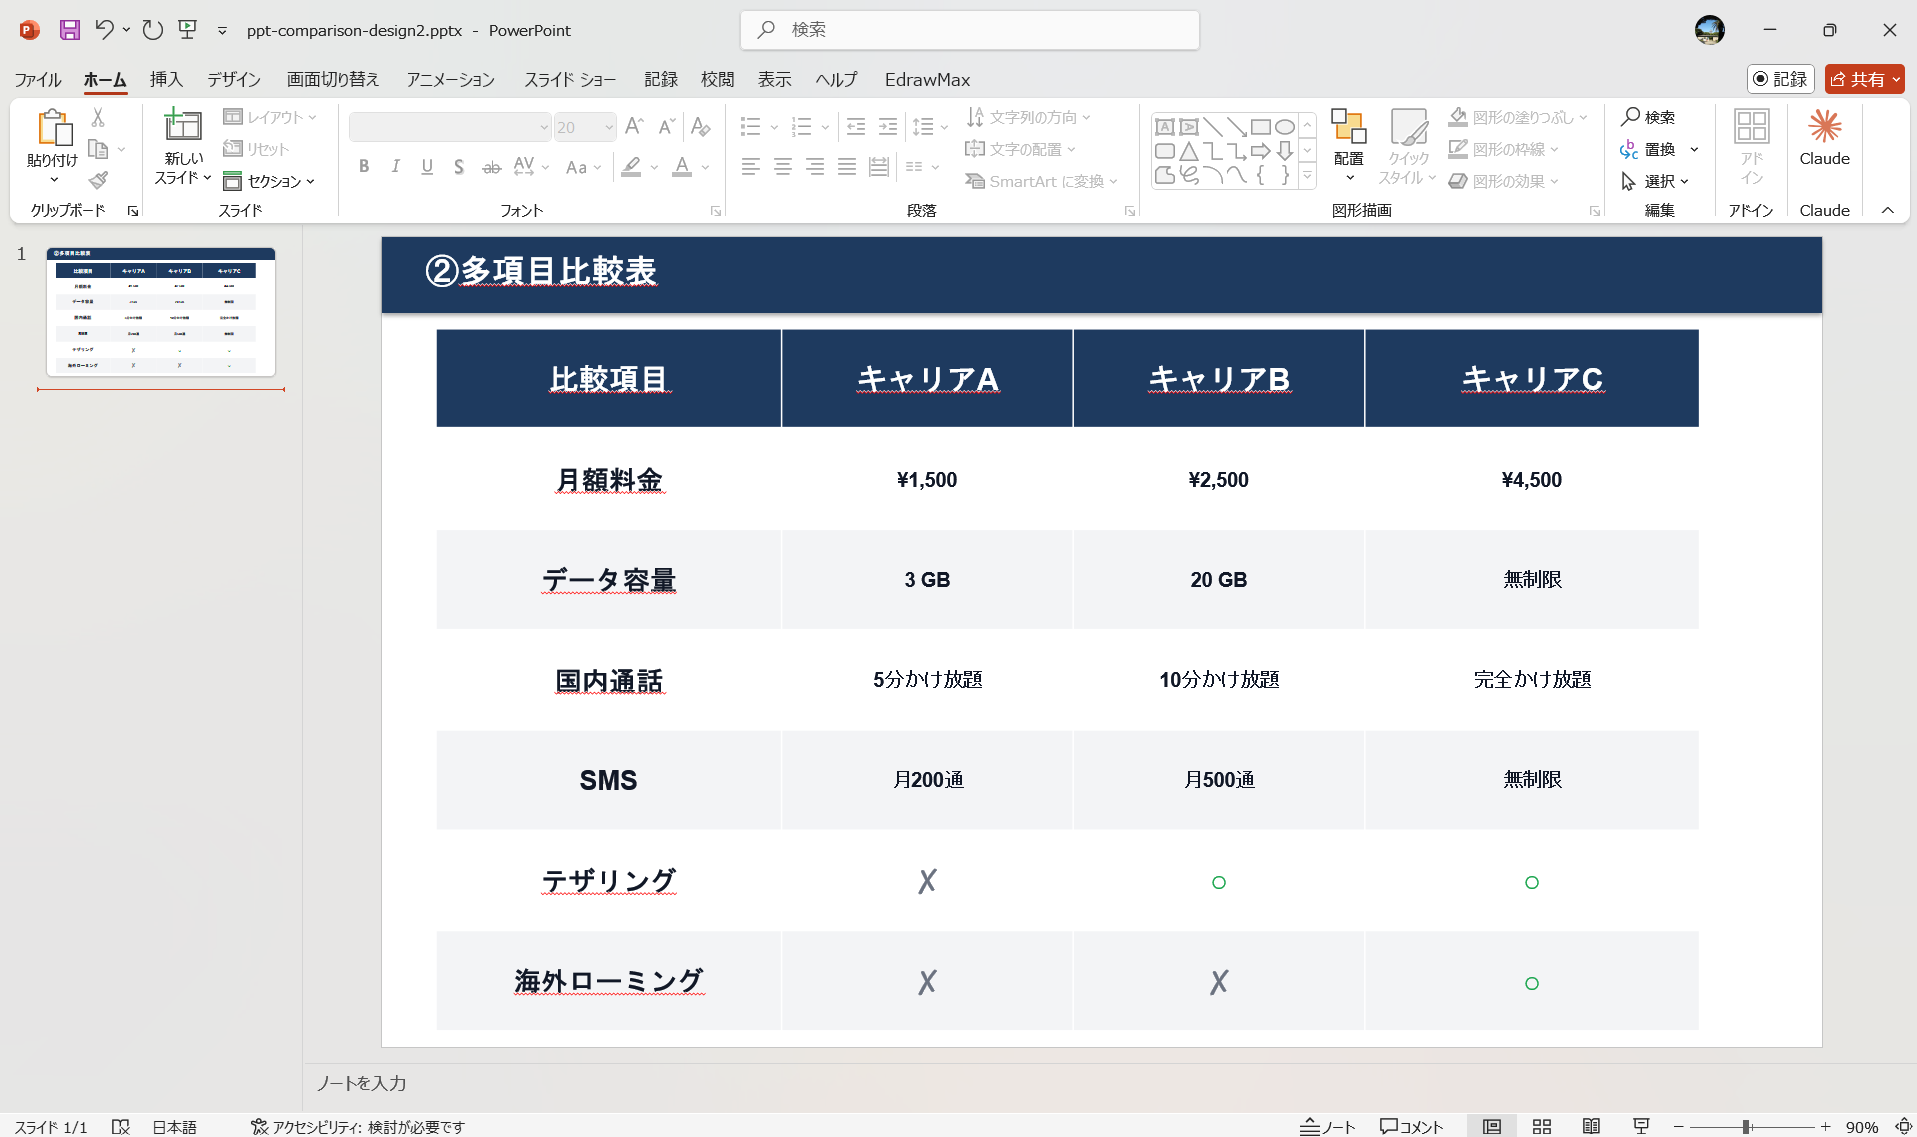Align text right
The height and width of the screenshot is (1137, 1917).
point(815,167)
